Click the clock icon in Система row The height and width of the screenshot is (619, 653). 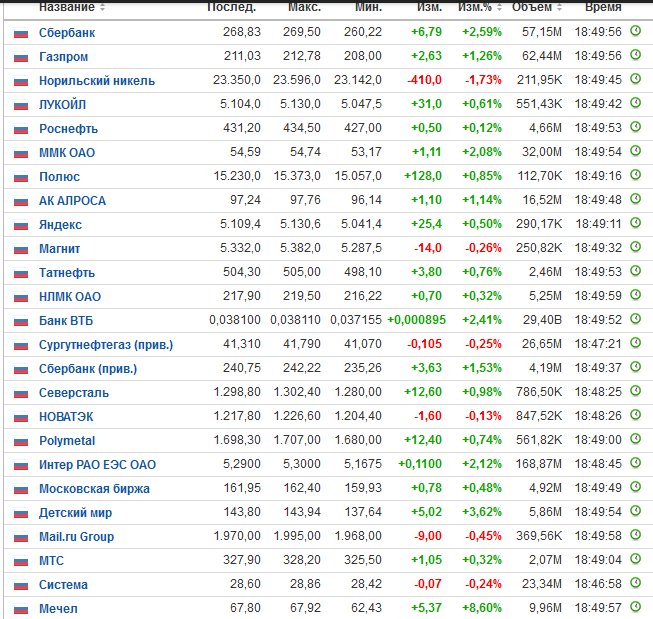(635, 583)
